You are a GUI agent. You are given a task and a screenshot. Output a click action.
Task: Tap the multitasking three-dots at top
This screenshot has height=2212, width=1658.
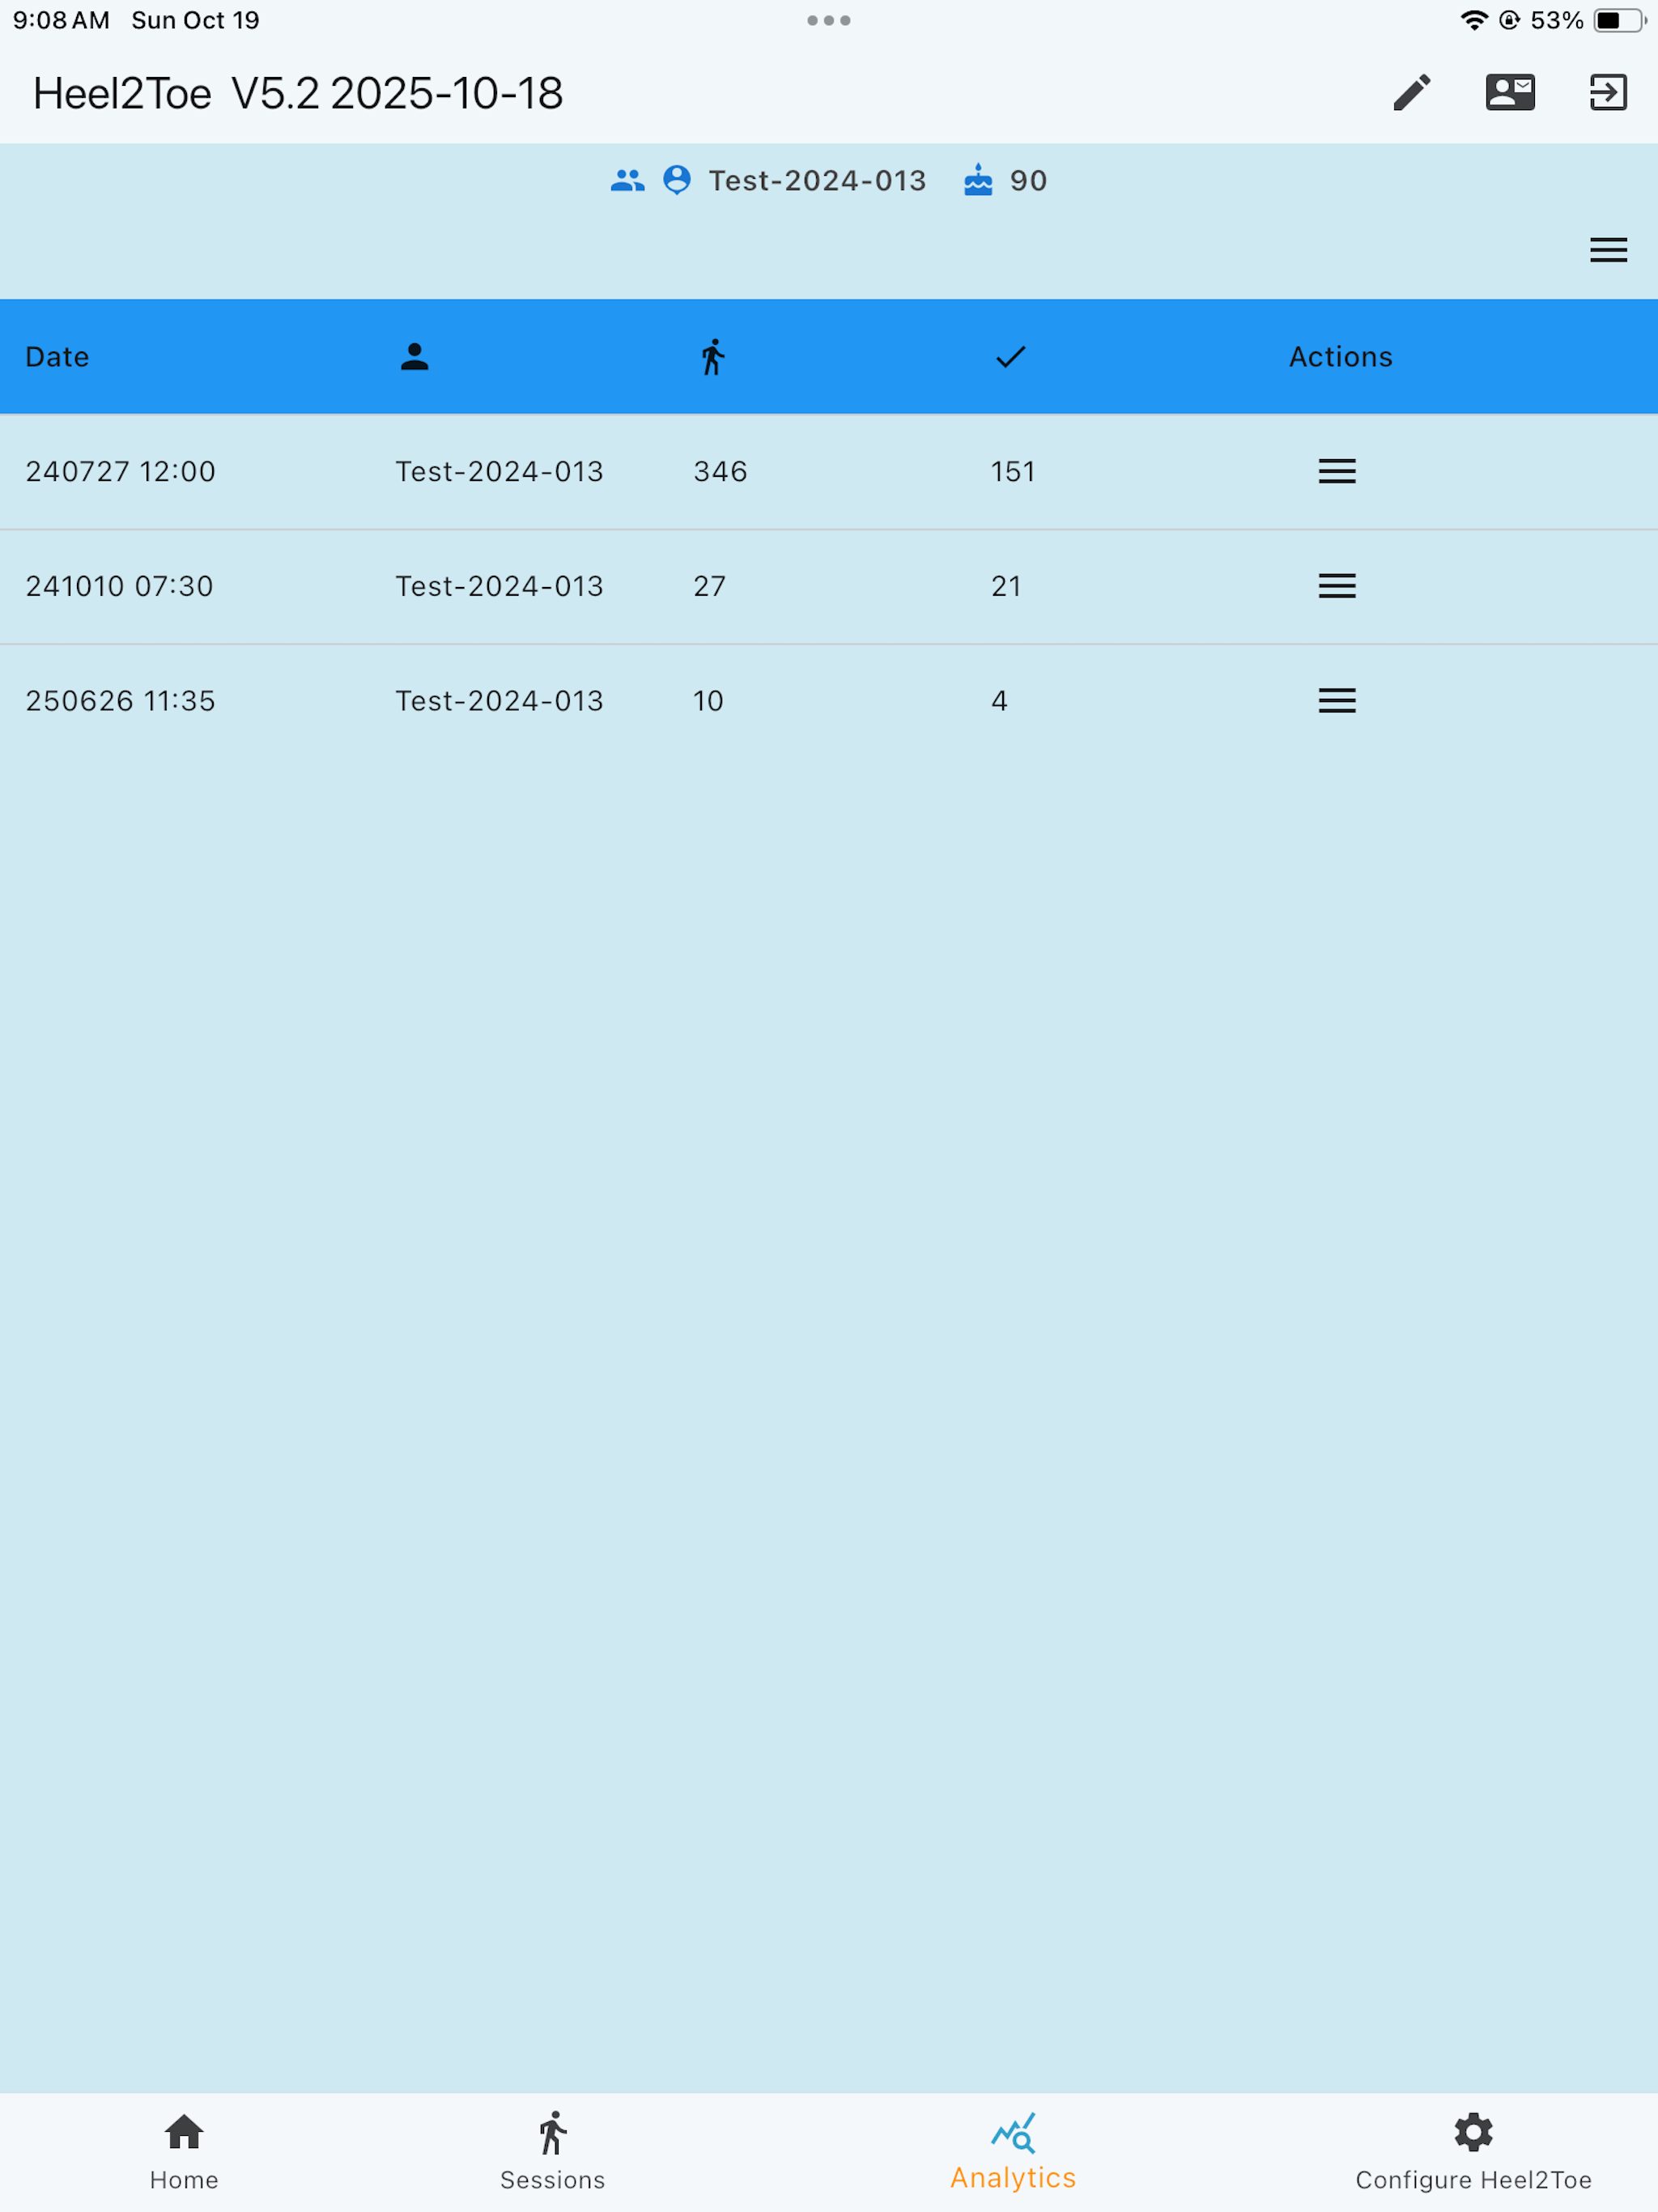(x=829, y=20)
